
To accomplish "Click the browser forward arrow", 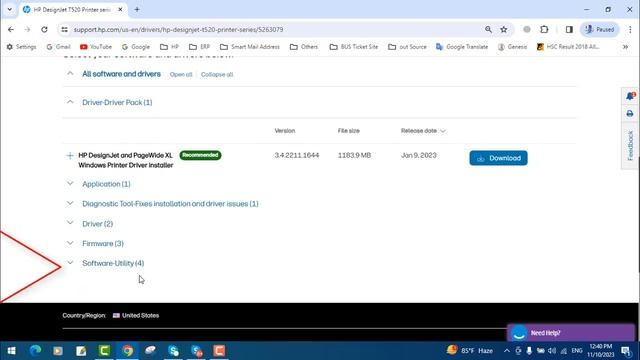I will 27,29.
